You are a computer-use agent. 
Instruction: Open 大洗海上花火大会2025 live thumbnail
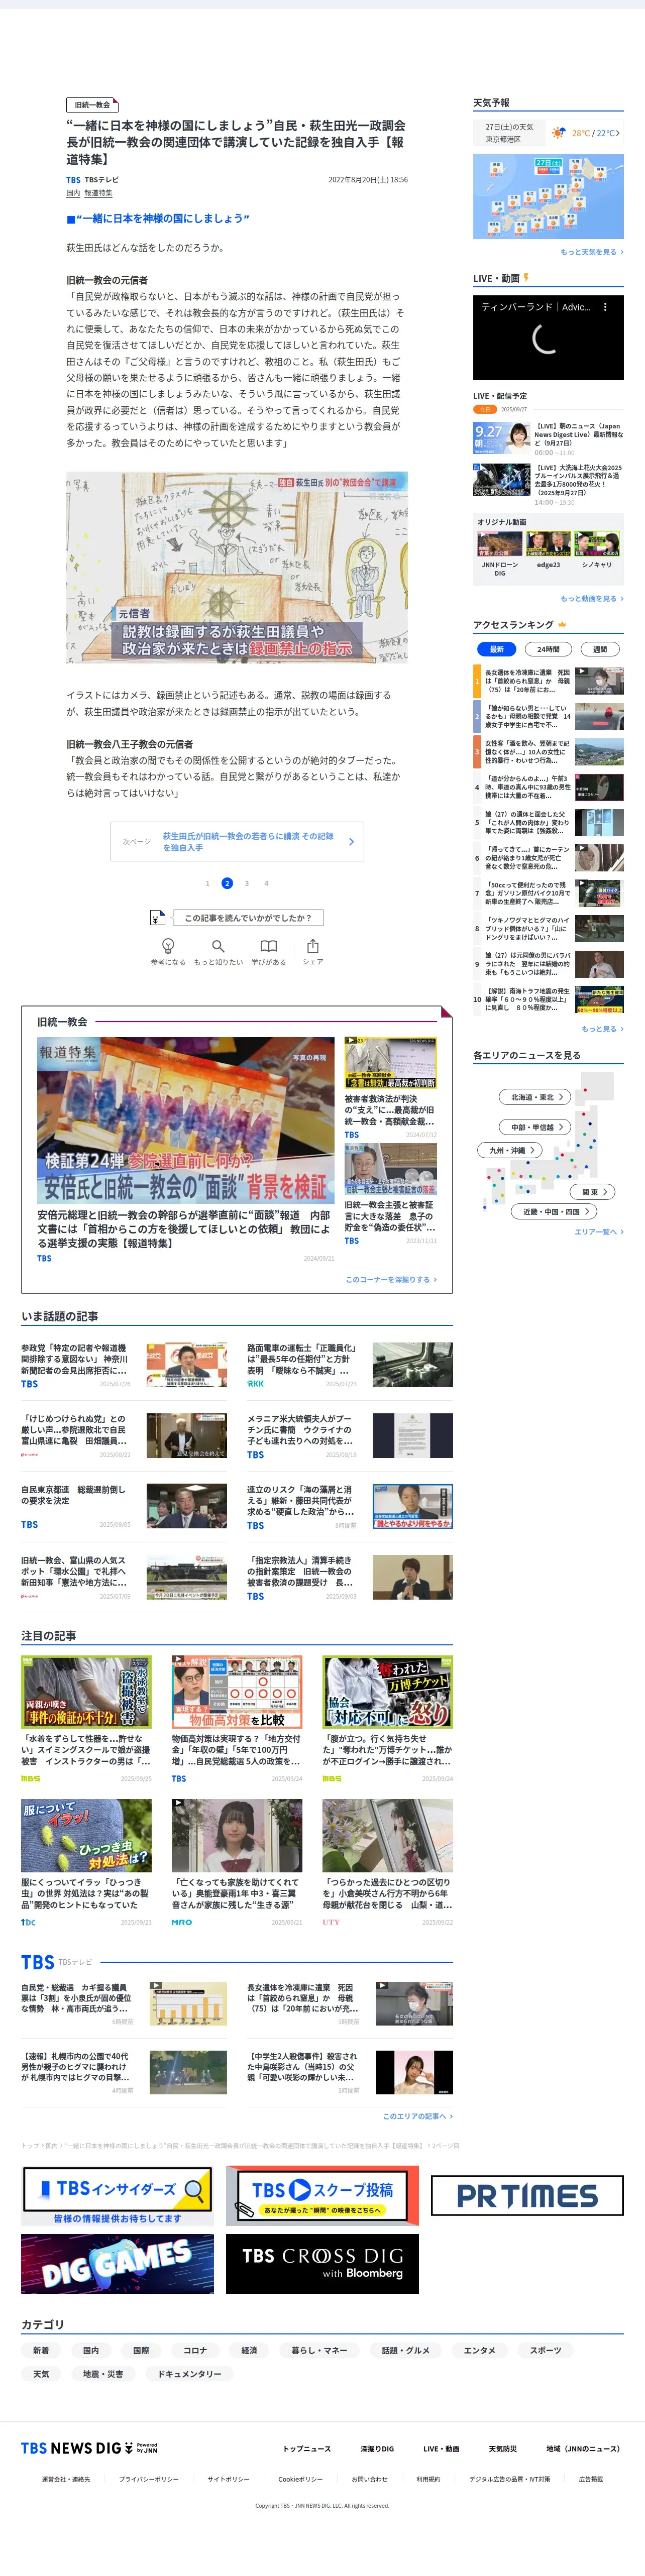[x=502, y=479]
